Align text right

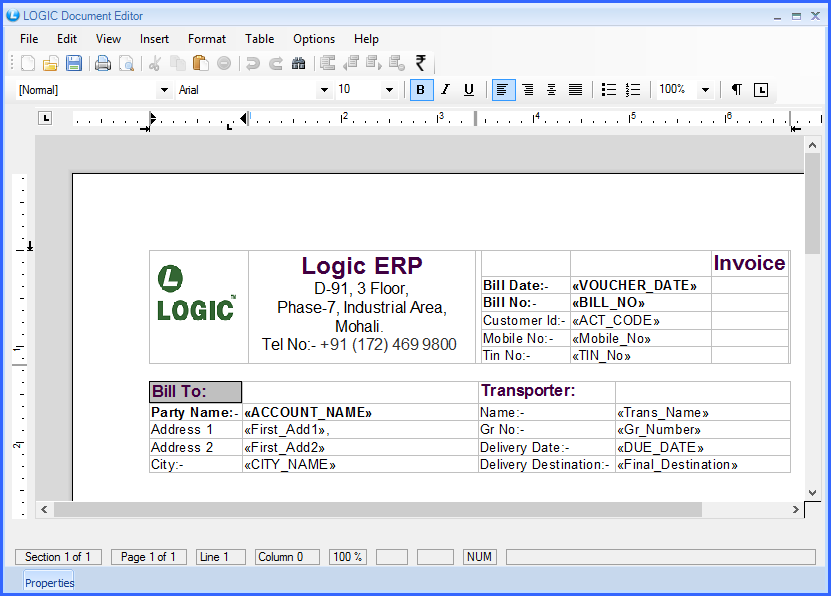528,90
